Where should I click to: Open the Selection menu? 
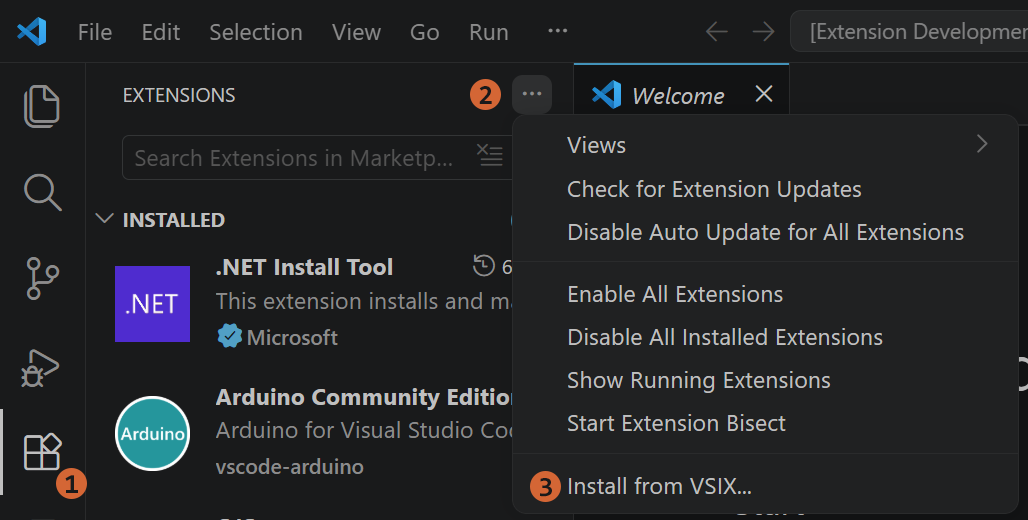256,31
